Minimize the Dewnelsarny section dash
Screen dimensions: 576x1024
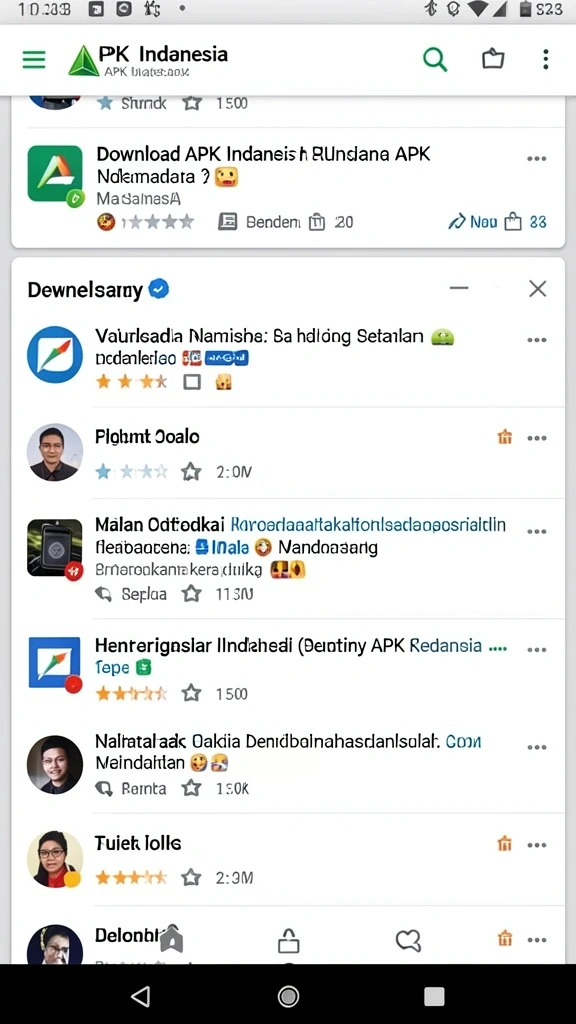[459, 288]
